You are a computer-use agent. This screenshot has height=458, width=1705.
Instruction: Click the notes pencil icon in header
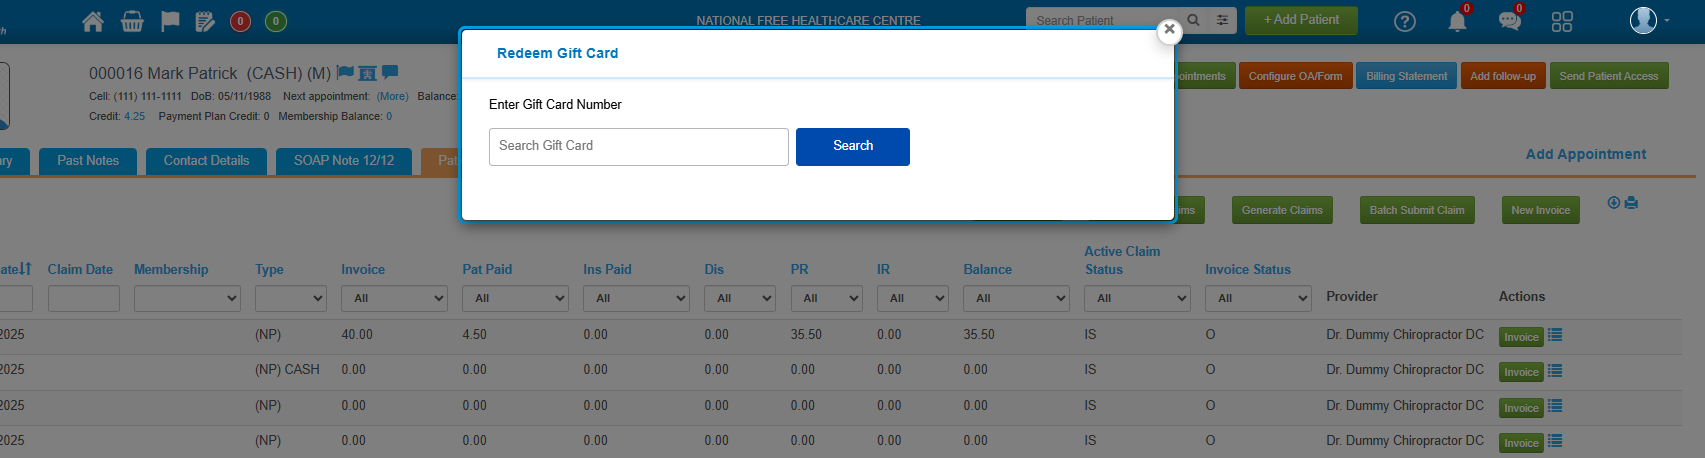pyautogui.click(x=205, y=21)
